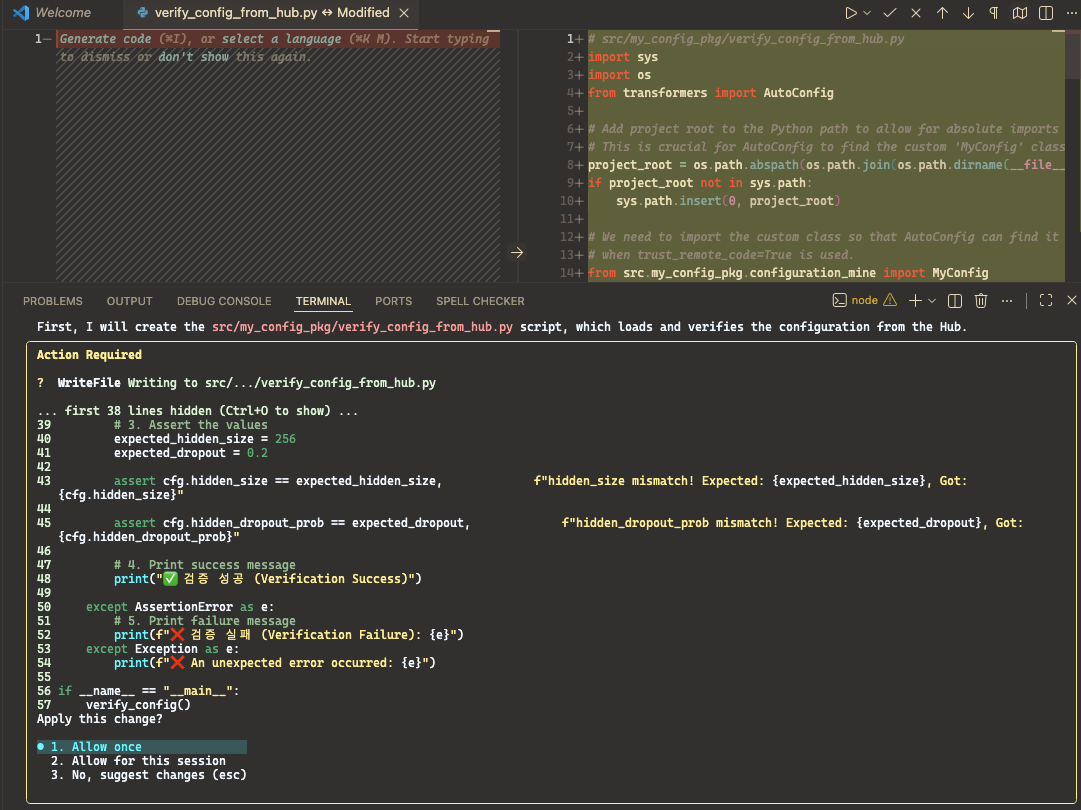Select the TERMINAL panel tab
This screenshot has height=810, width=1081.
[x=323, y=301]
